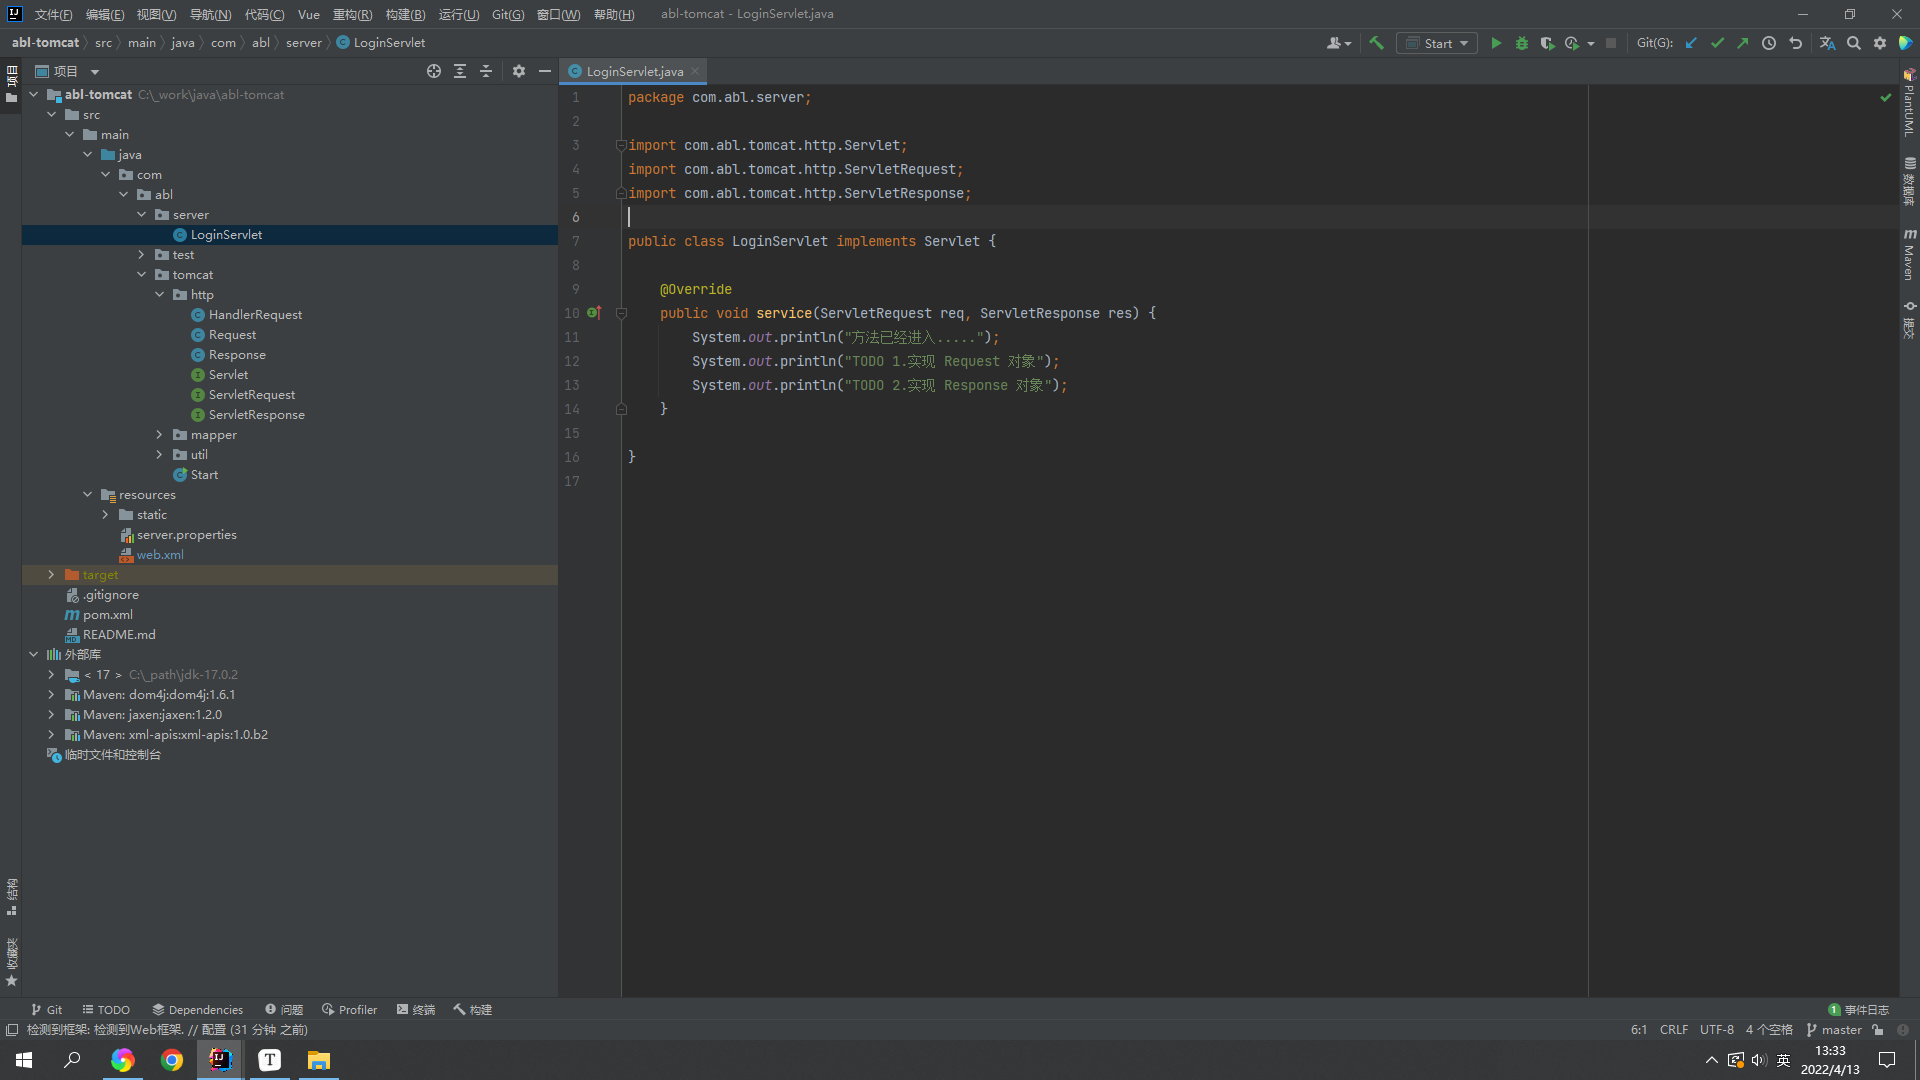Expand the util package folder
This screenshot has height=1080, width=1920.
(160, 454)
